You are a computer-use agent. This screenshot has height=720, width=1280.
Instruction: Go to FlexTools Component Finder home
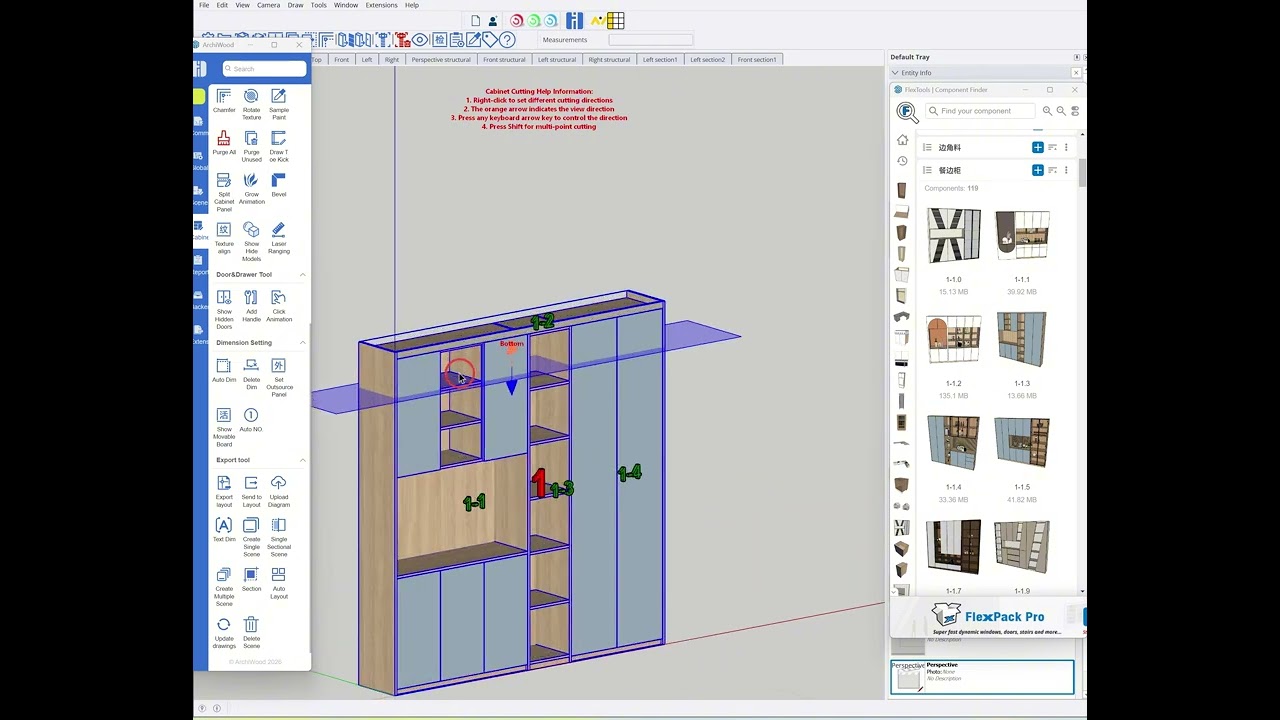coord(902,140)
